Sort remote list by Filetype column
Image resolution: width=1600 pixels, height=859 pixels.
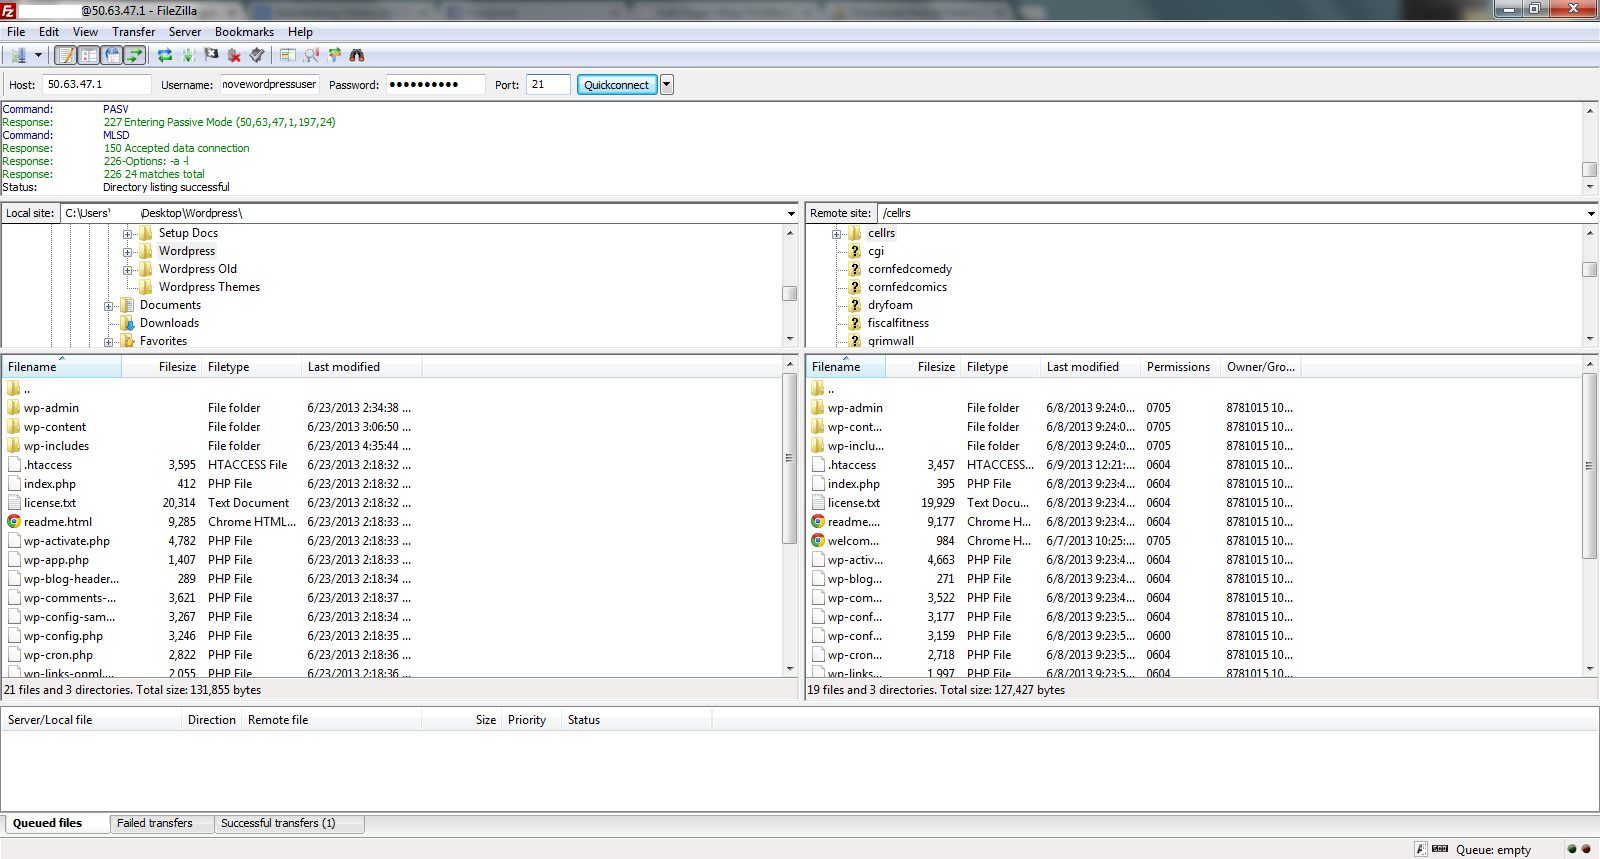coord(1000,367)
